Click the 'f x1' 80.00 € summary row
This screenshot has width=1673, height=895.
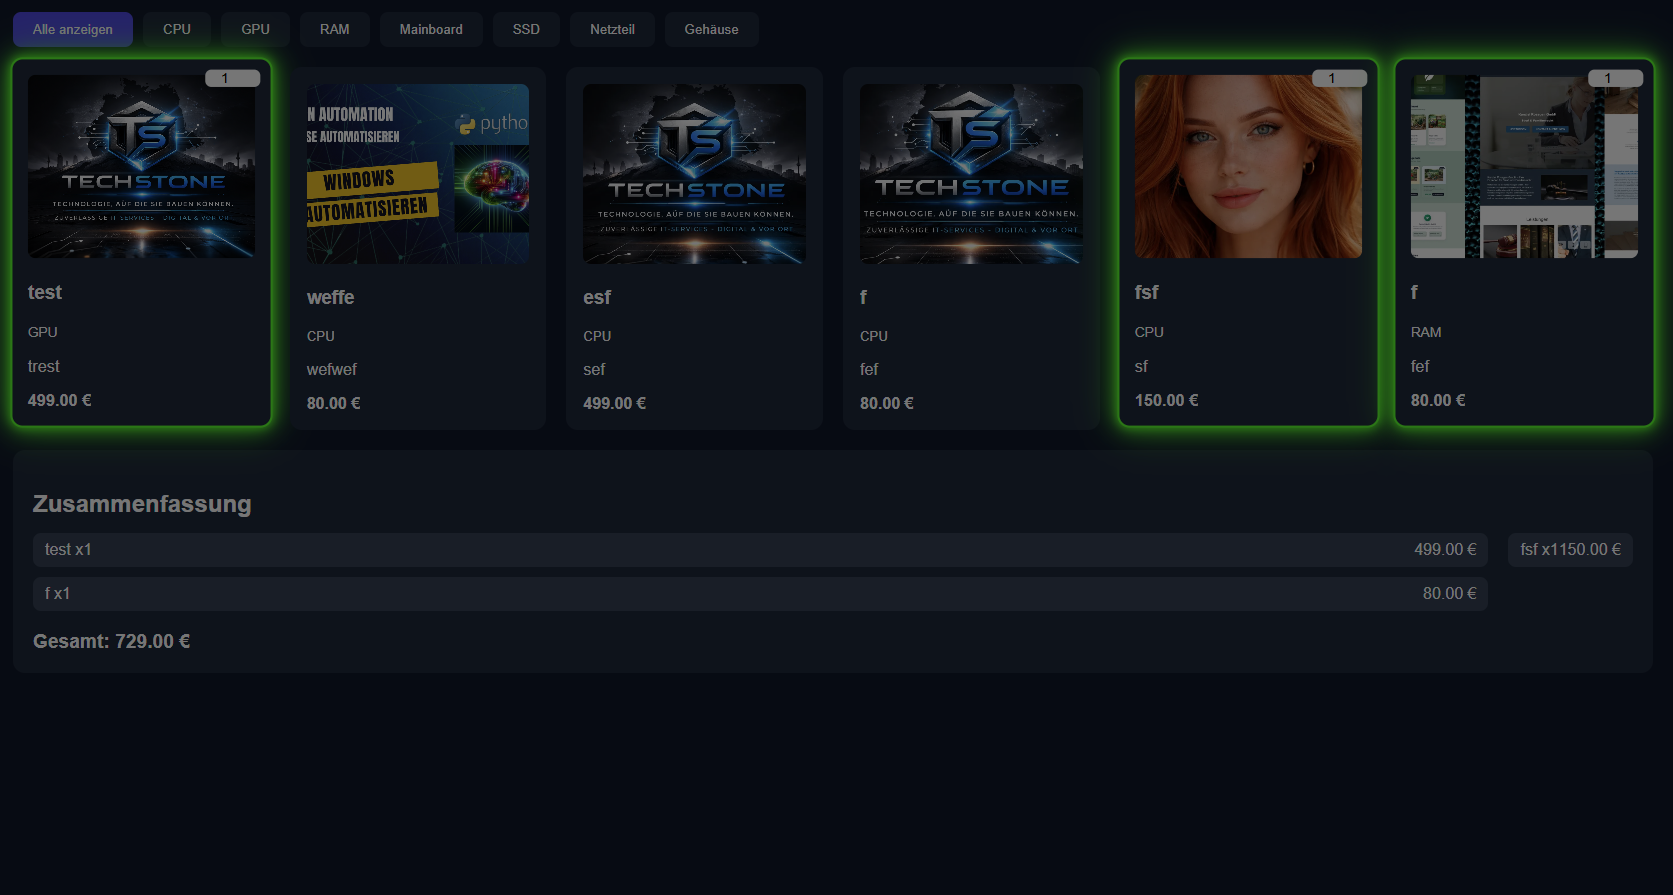760,594
